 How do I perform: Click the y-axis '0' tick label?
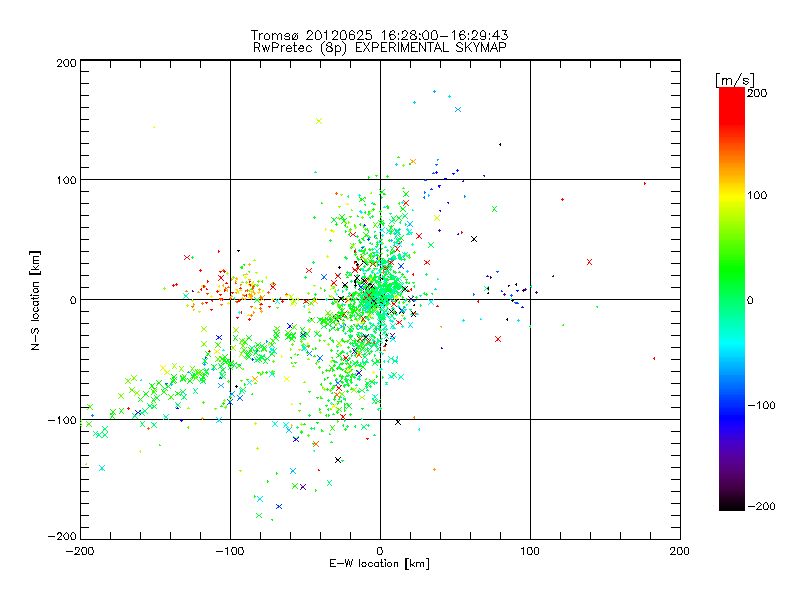click(x=73, y=300)
